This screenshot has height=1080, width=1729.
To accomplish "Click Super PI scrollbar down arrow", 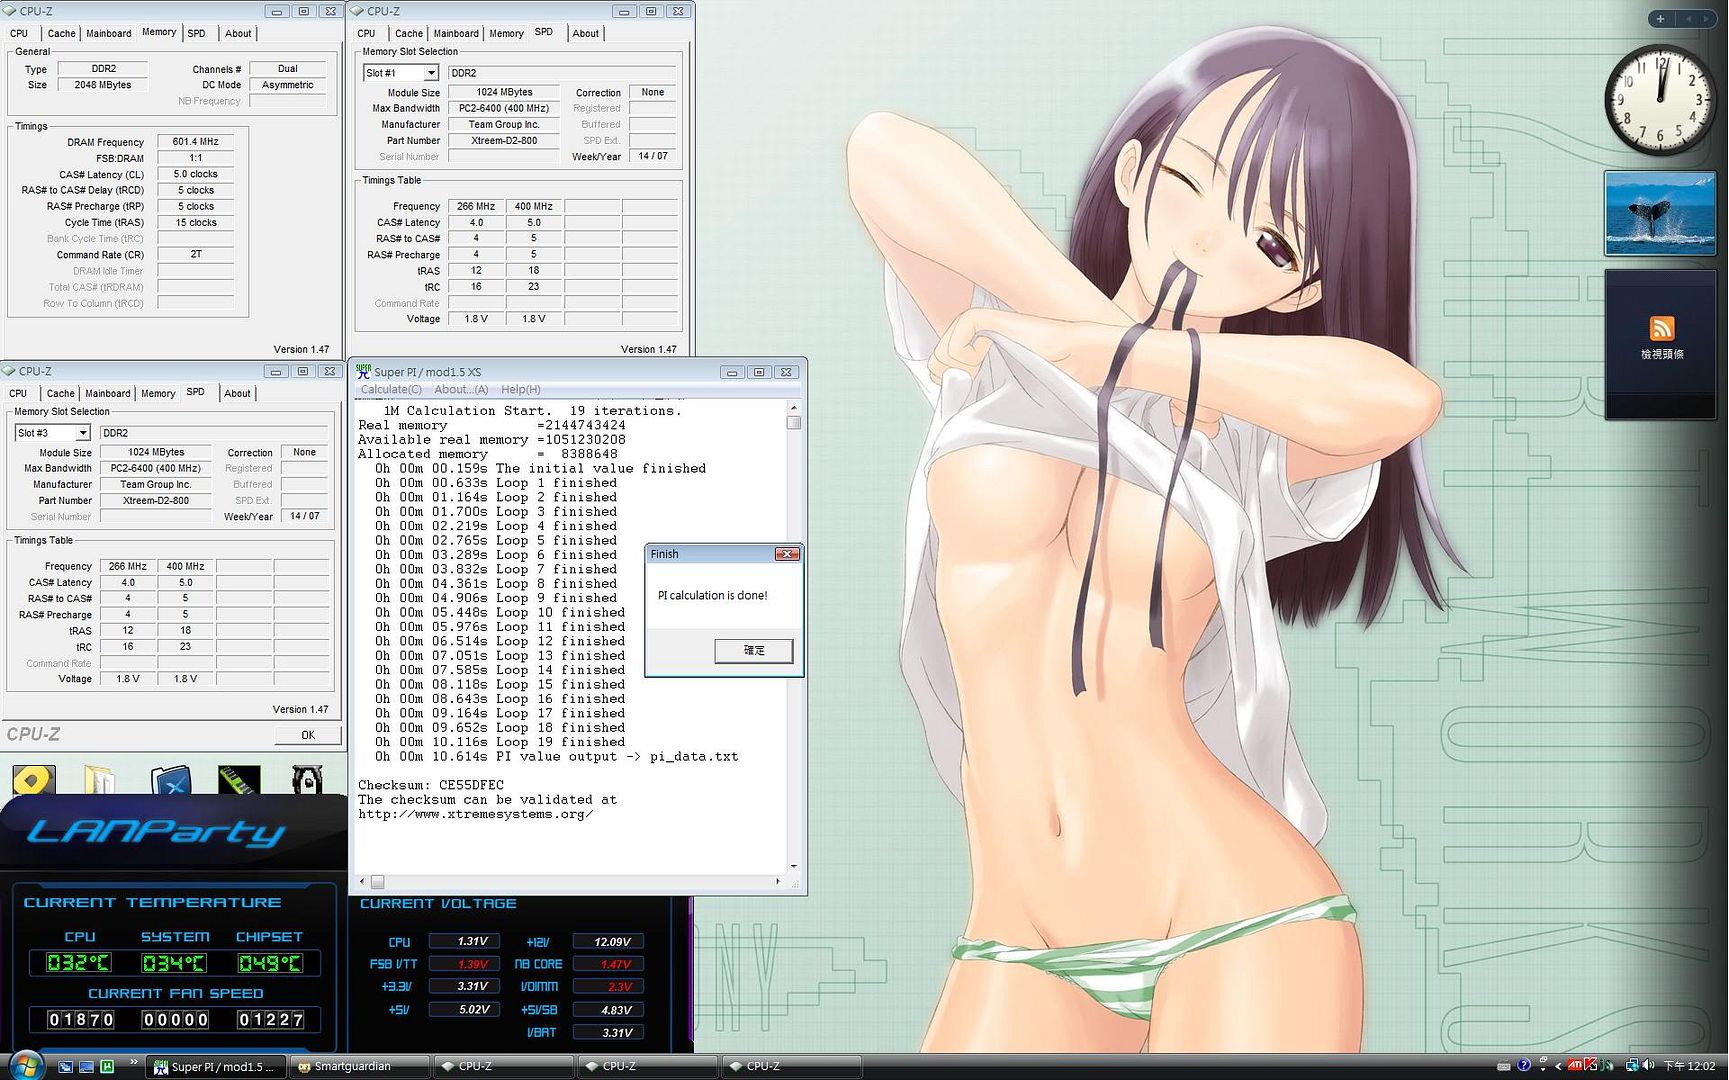I will (x=794, y=866).
